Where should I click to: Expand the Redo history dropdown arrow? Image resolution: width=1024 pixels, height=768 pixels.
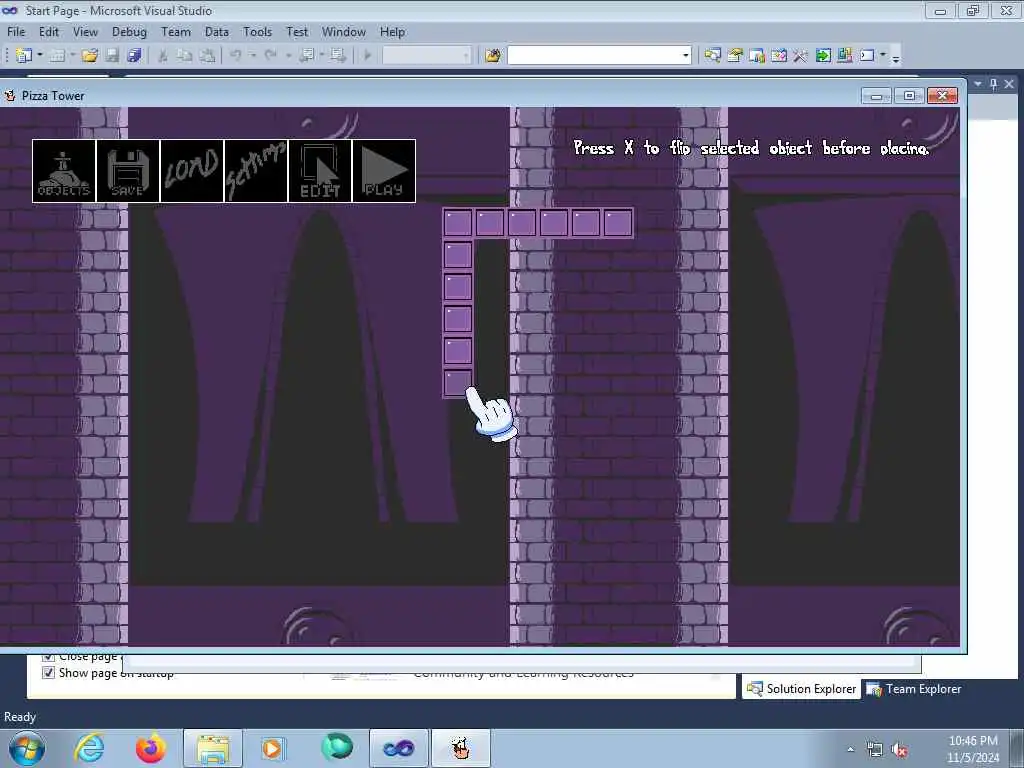click(x=288, y=56)
